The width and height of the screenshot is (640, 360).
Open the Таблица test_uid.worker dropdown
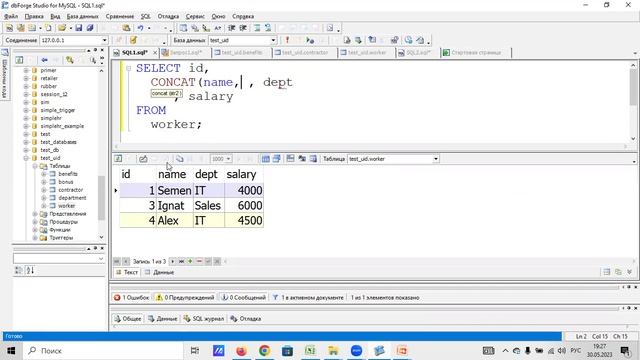coord(436,159)
